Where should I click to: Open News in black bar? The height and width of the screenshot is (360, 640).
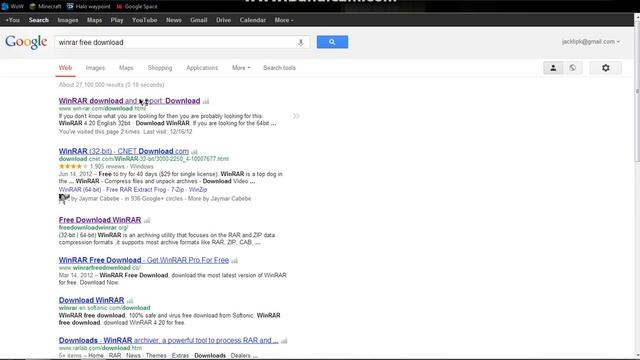173,20
